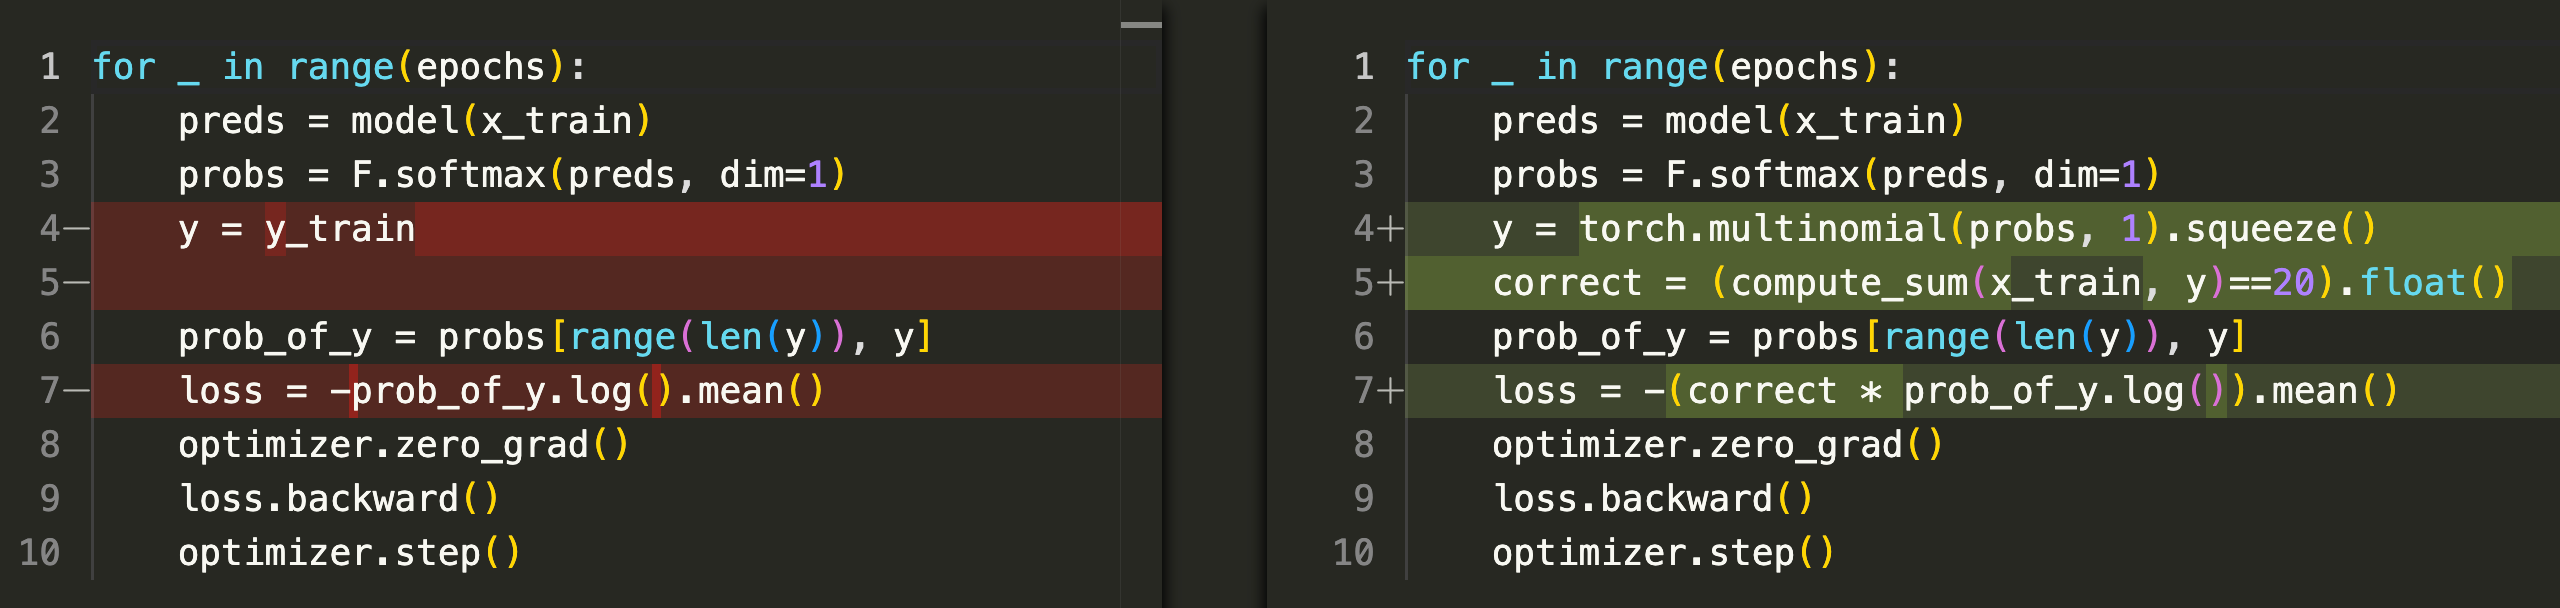Click optimizer.zero_grad in the right pane
Screen dimensions: 2560x608
click(x=1697, y=445)
